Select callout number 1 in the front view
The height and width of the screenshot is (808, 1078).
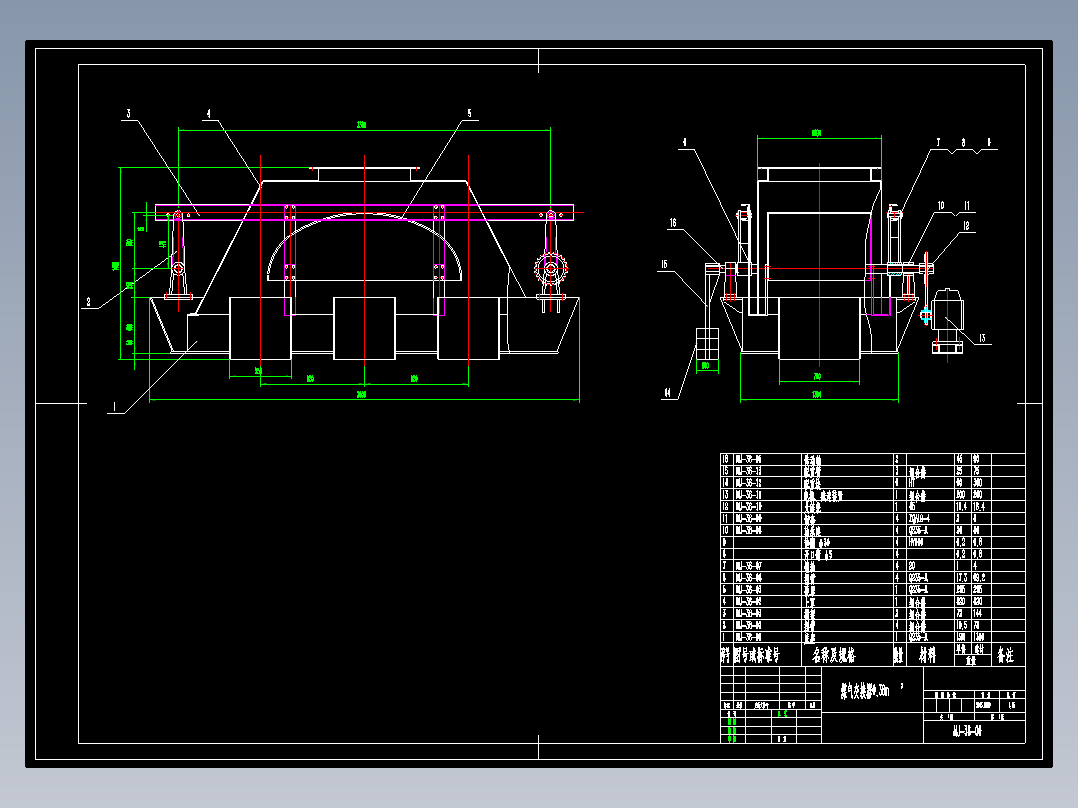[114, 406]
